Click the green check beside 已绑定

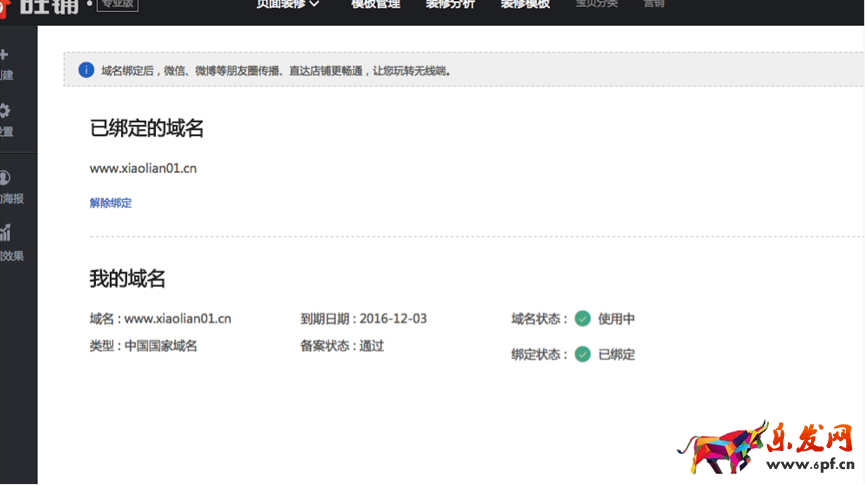(x=583, y=354)
